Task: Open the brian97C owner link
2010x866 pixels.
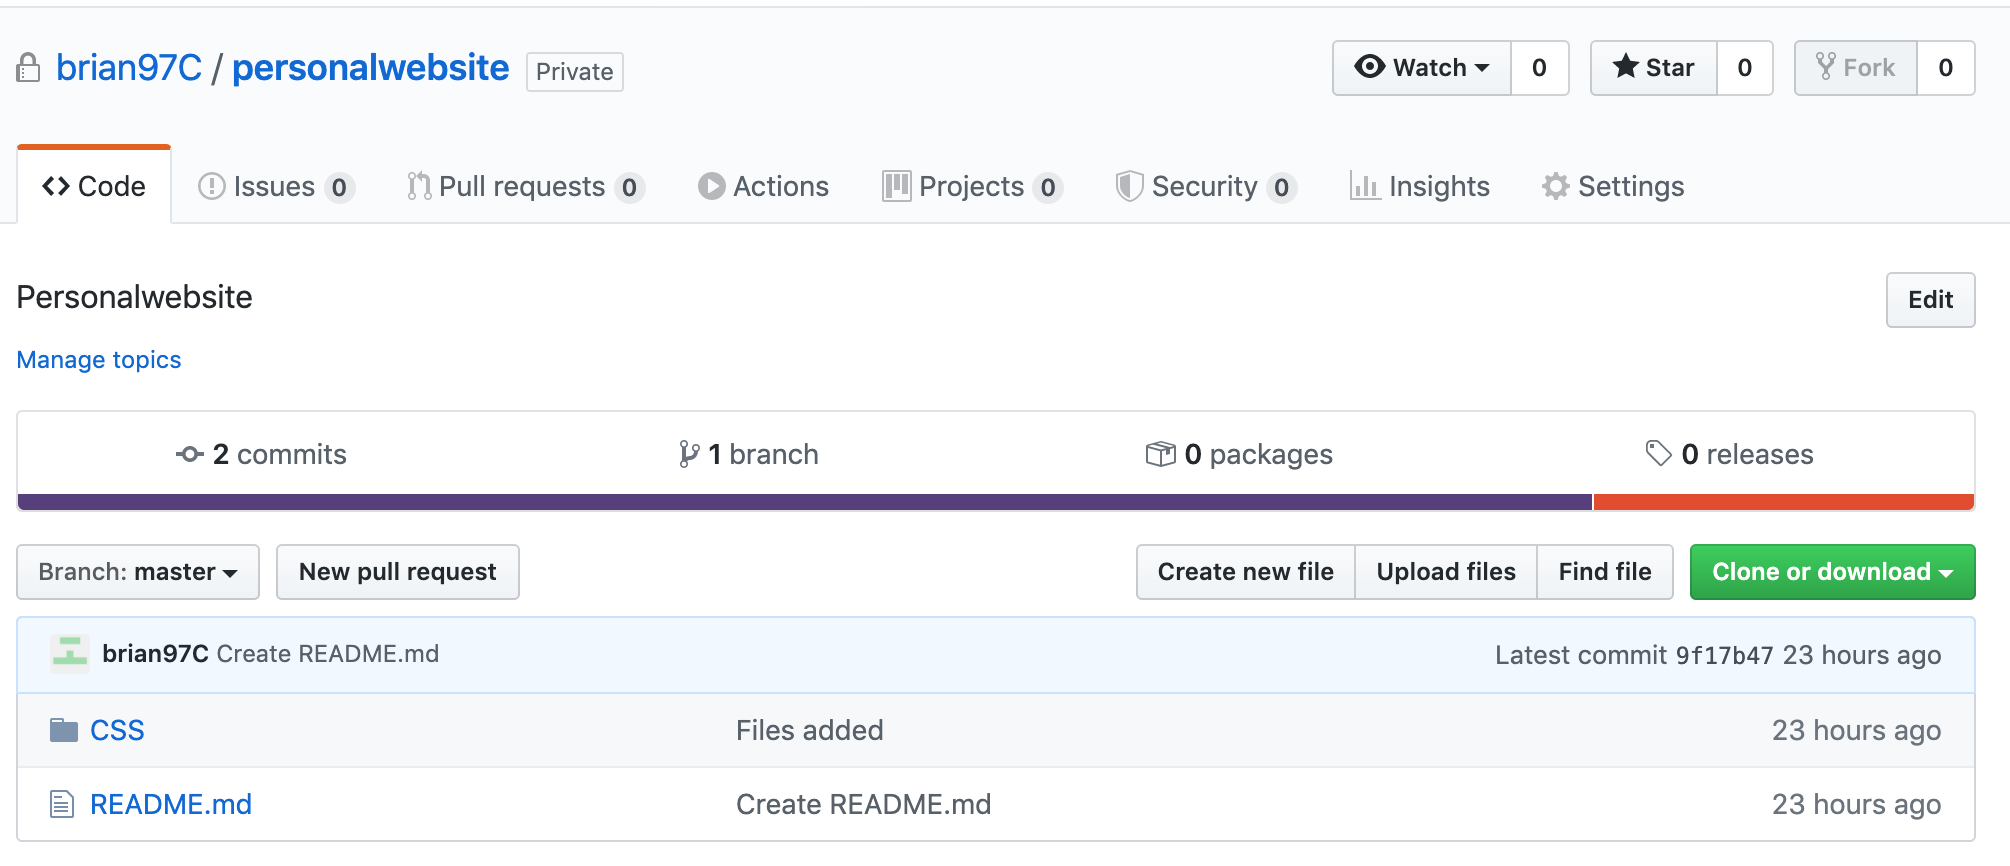Action: [x=129, y=68]
